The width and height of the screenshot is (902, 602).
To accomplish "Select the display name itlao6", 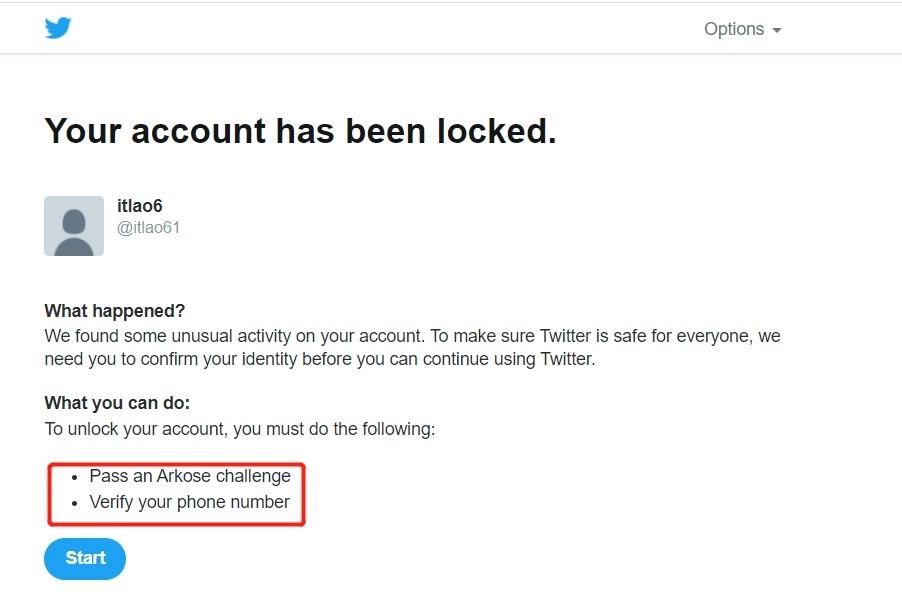I will (139, 206).
